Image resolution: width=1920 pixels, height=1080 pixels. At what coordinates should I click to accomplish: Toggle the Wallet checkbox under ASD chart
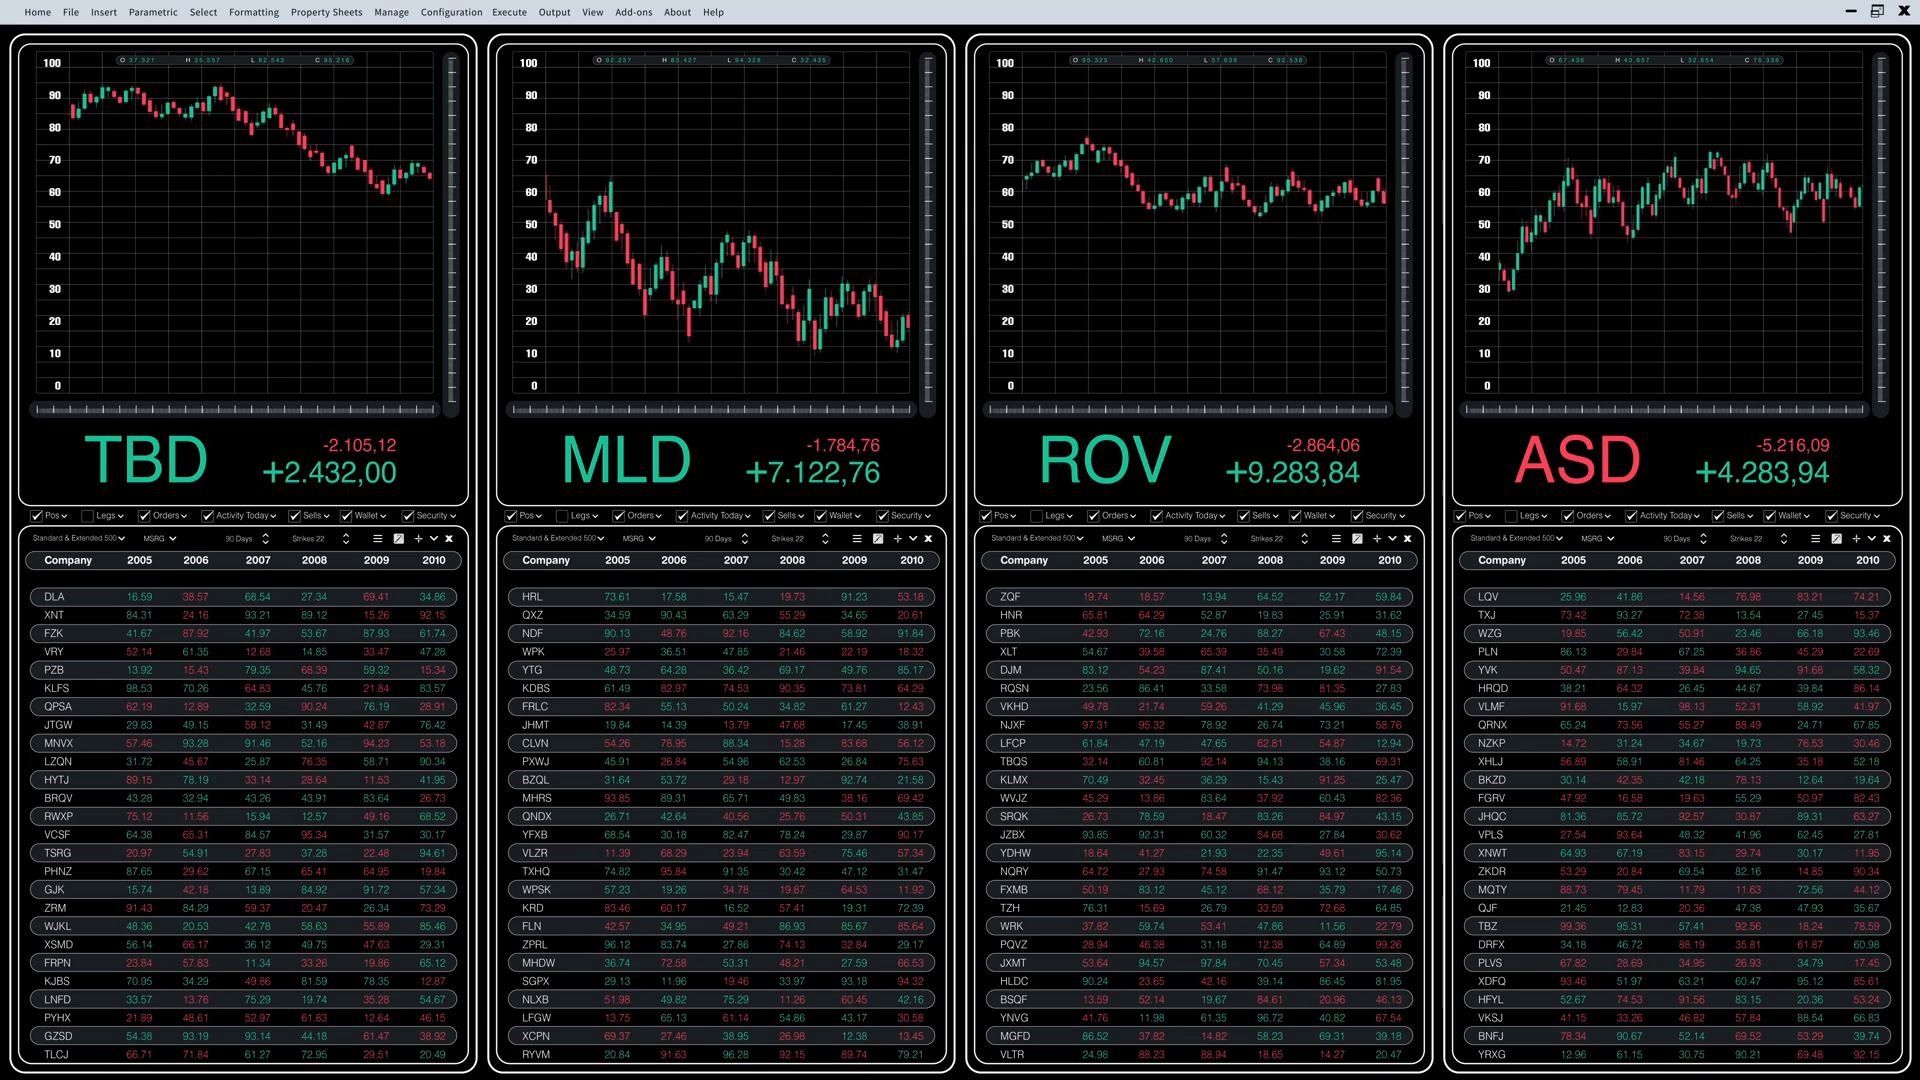pyautogui.click(x=1771, y=516)
